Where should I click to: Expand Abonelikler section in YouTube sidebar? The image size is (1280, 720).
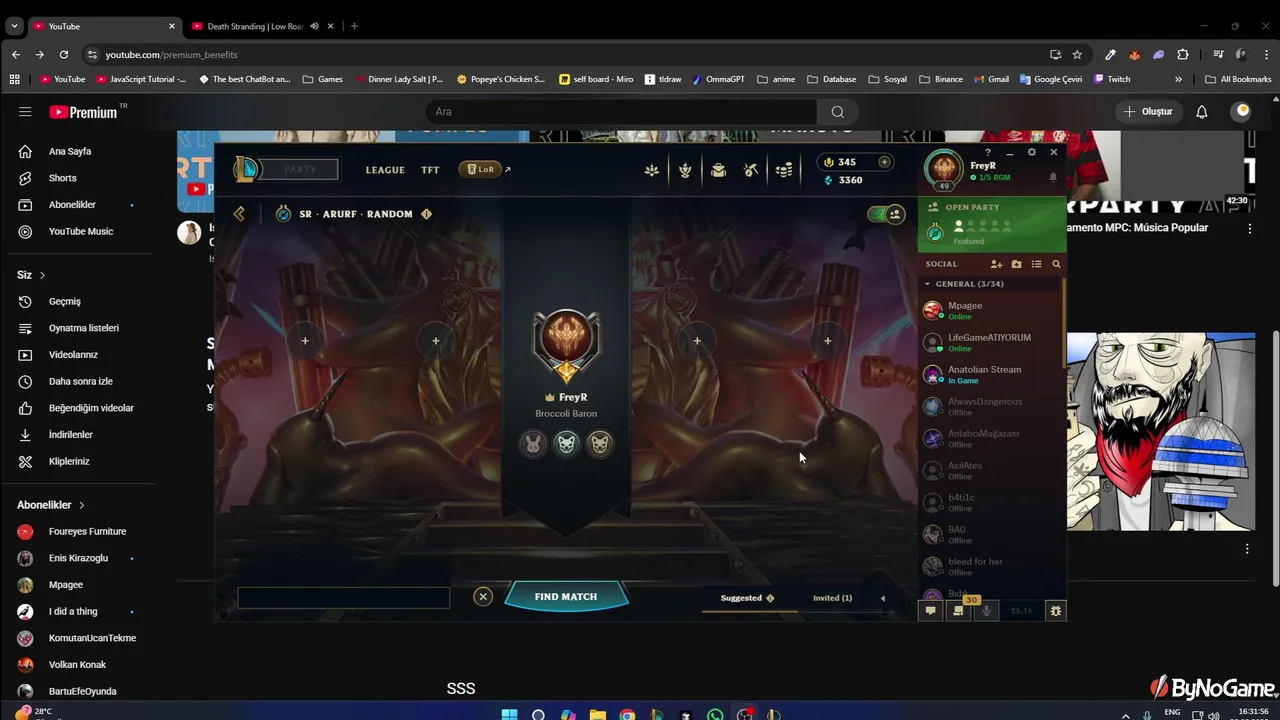pyautogui.click(x=82, y=505)
